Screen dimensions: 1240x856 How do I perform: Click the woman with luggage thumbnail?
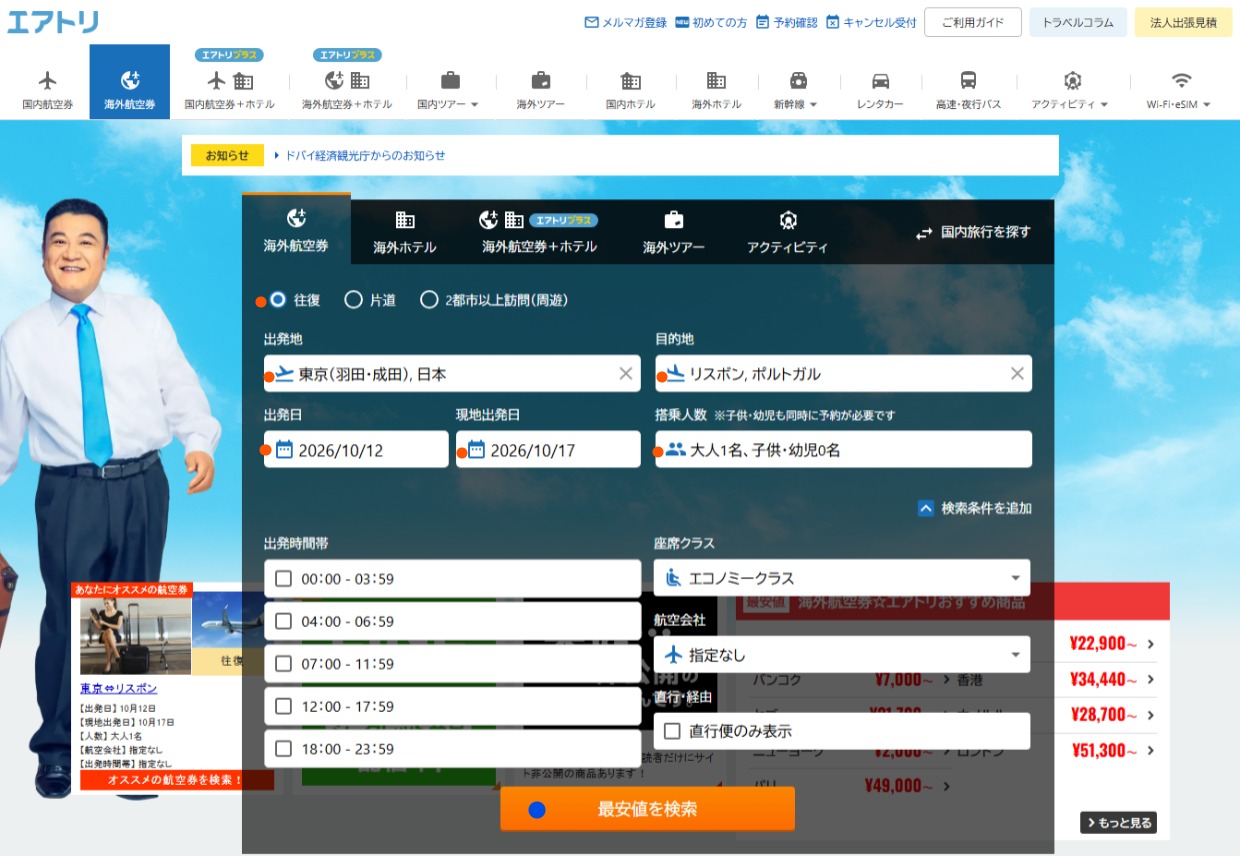pos(136,637)
